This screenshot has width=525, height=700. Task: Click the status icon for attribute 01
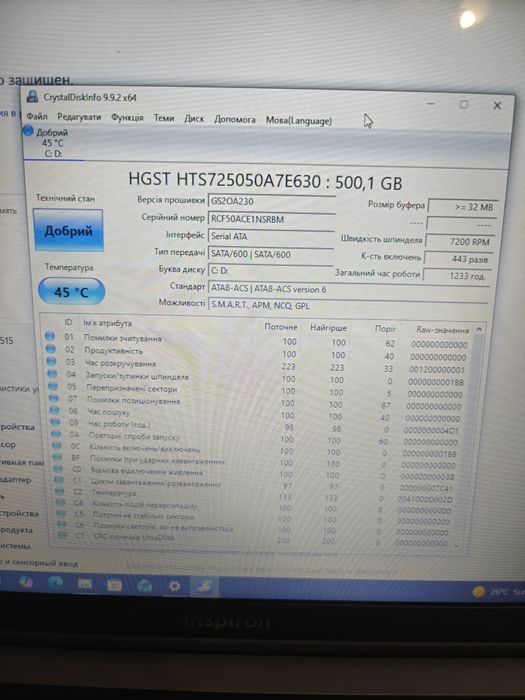coord(50,336)
